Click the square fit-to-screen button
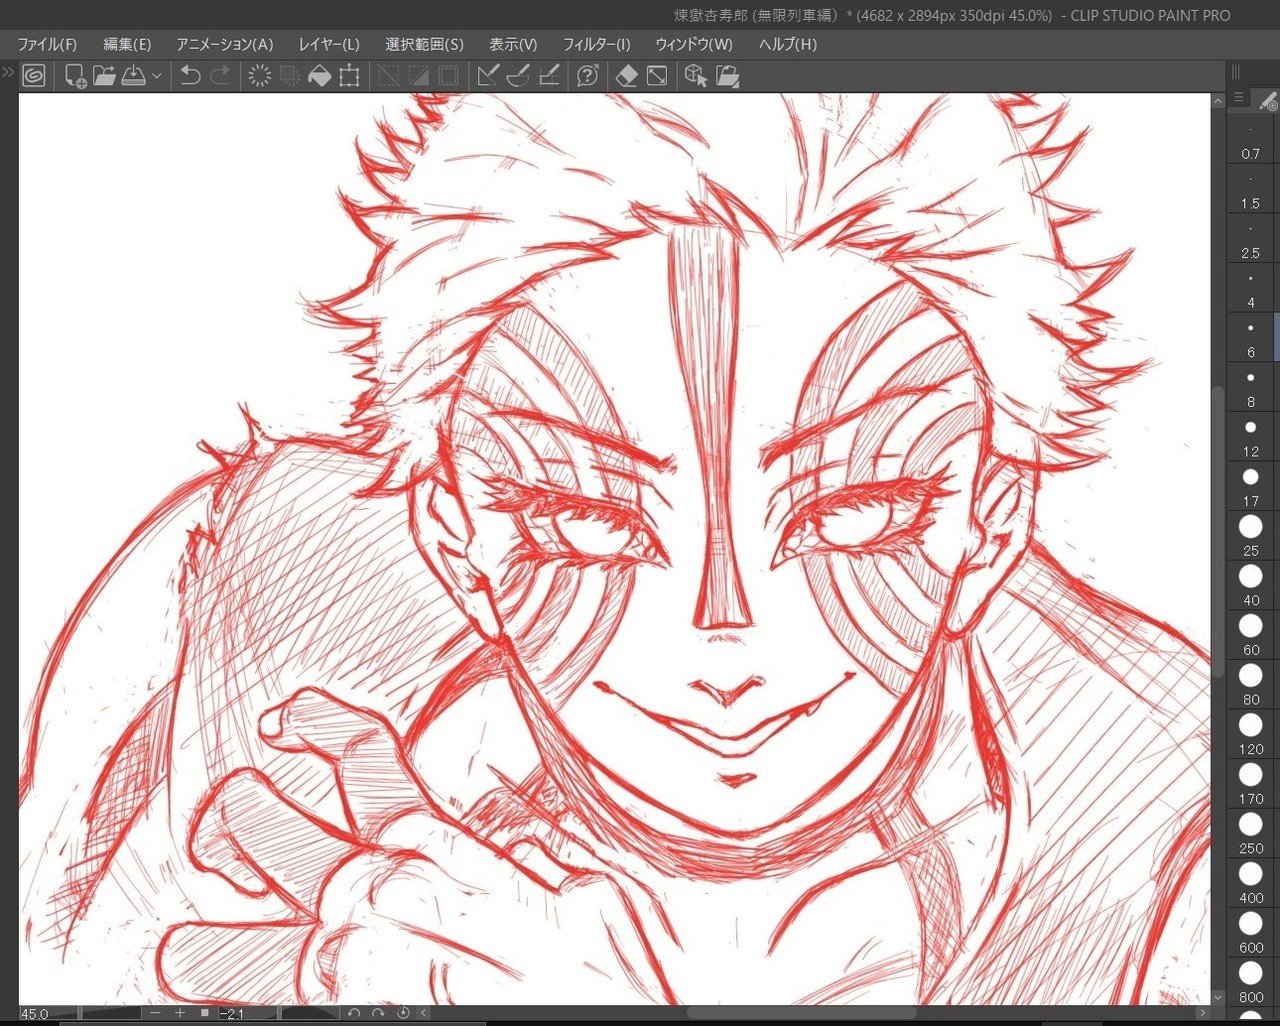 click(x=205, y=1013)
